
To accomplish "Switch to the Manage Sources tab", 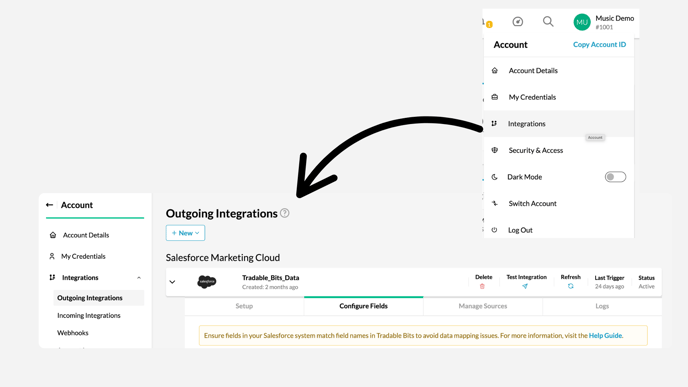I will point(483,306).
